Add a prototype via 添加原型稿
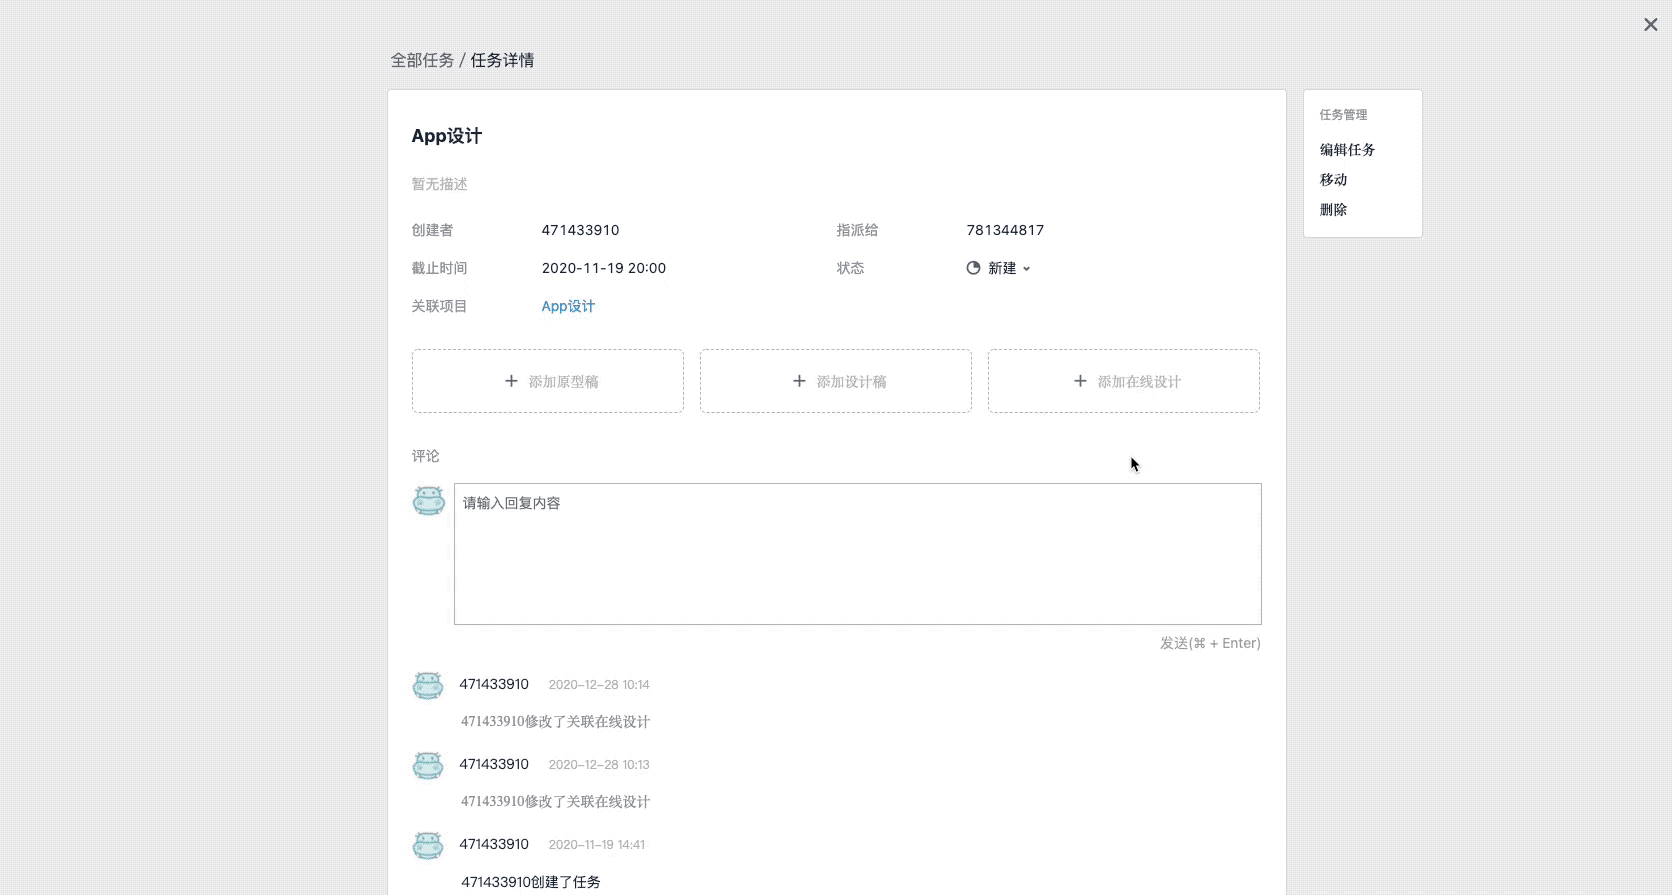The width and height of the screenshot is (1672, 895). pyautogui.click(x=548, y=381)
